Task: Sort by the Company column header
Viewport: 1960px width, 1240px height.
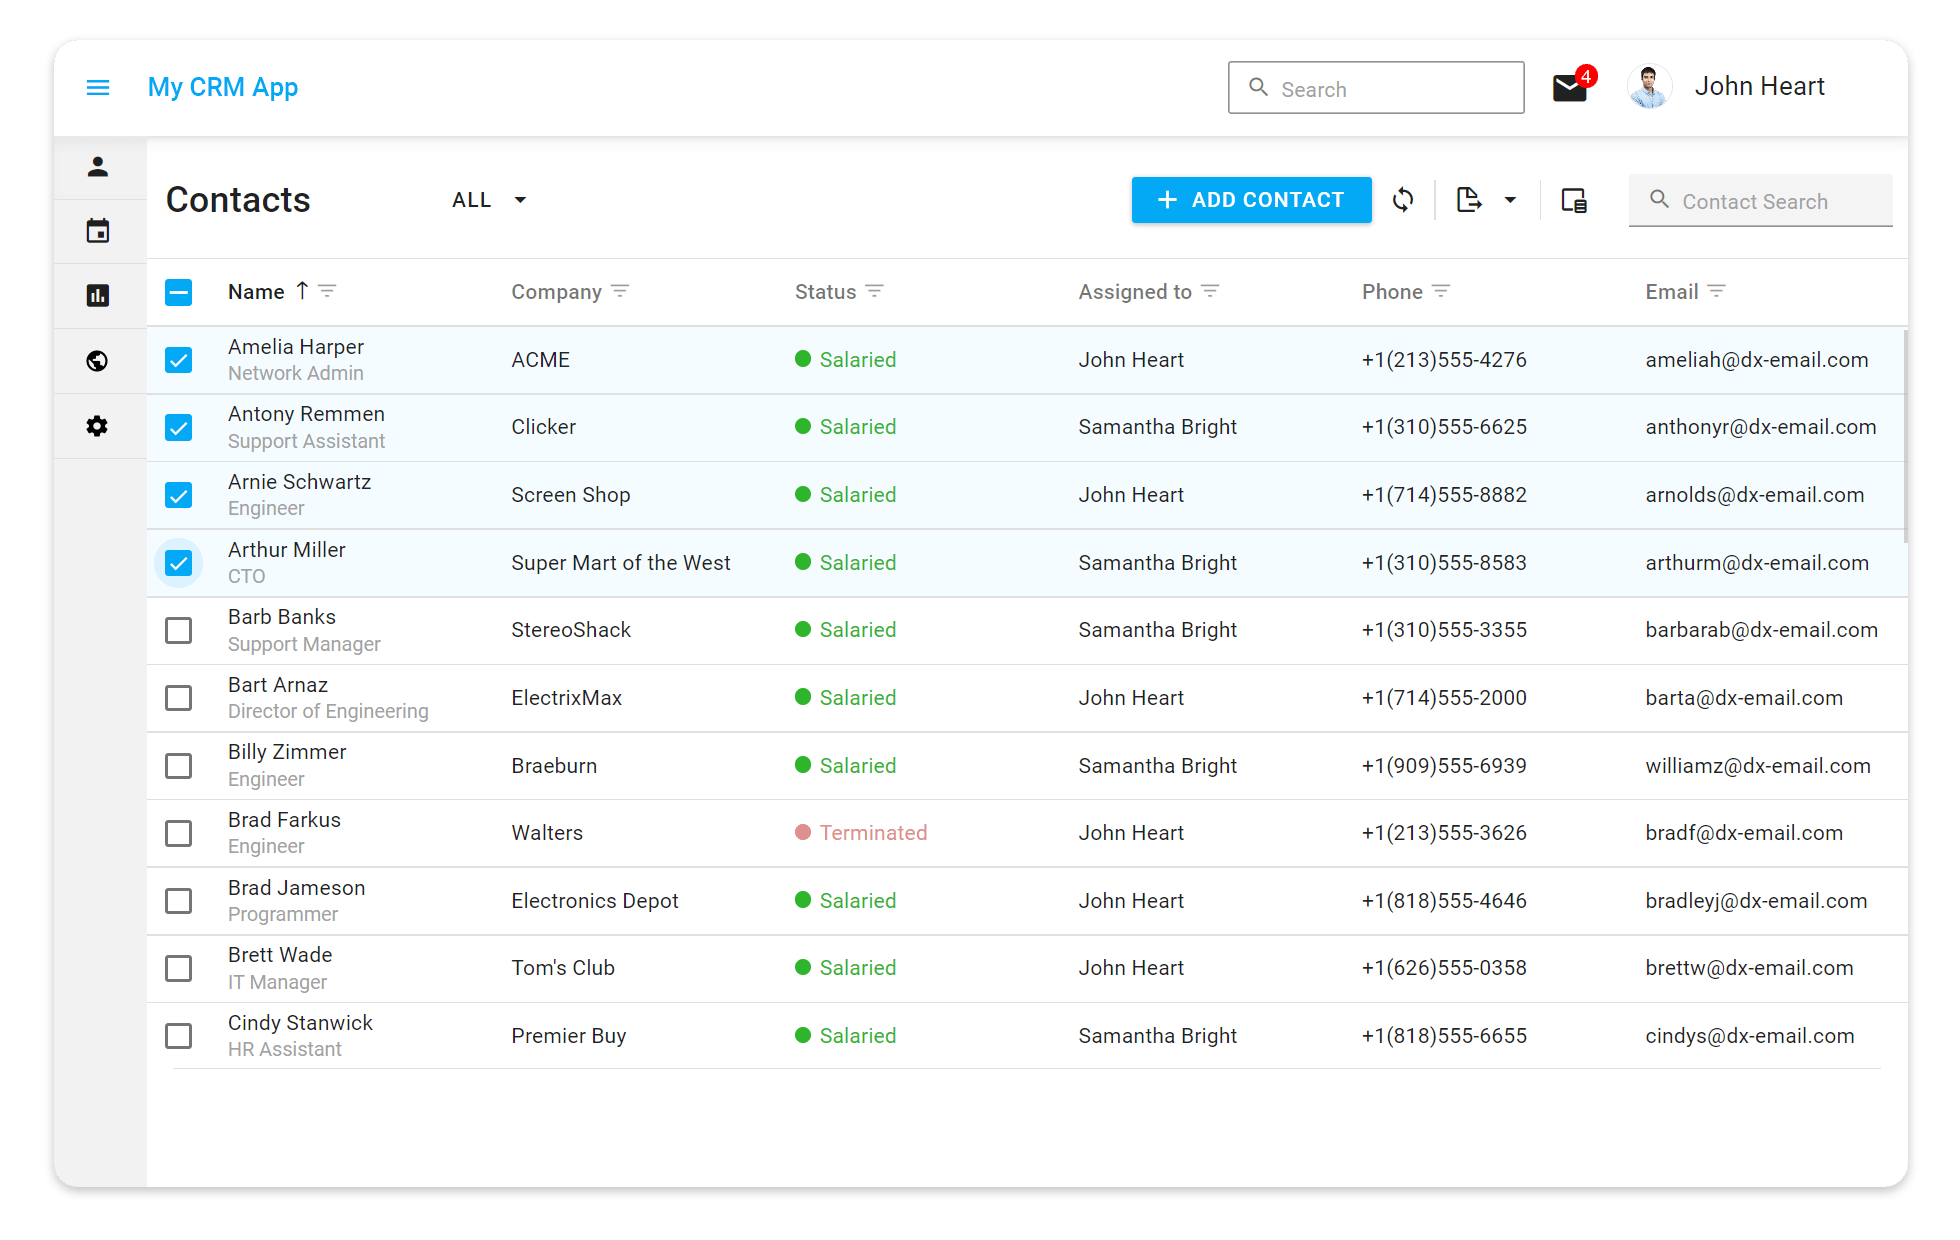Action: 556,292
